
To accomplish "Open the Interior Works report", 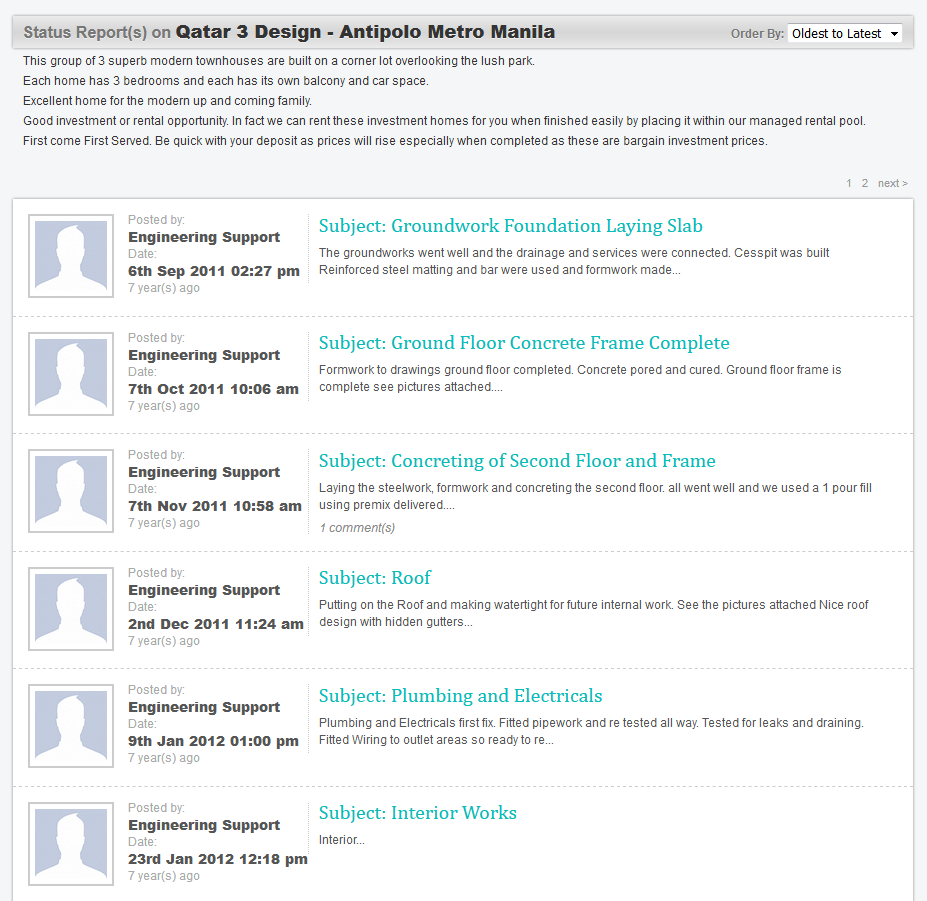I will tap(417, 813).
